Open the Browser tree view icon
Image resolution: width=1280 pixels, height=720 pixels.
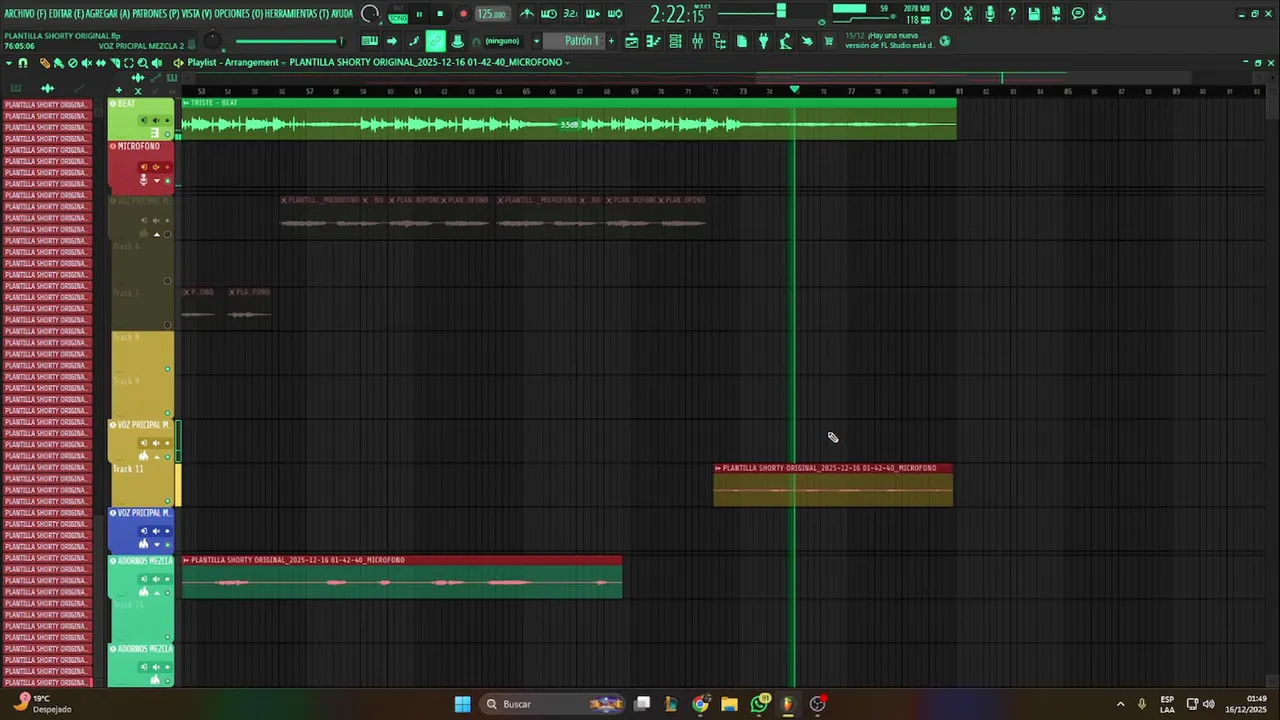[719, 41]
